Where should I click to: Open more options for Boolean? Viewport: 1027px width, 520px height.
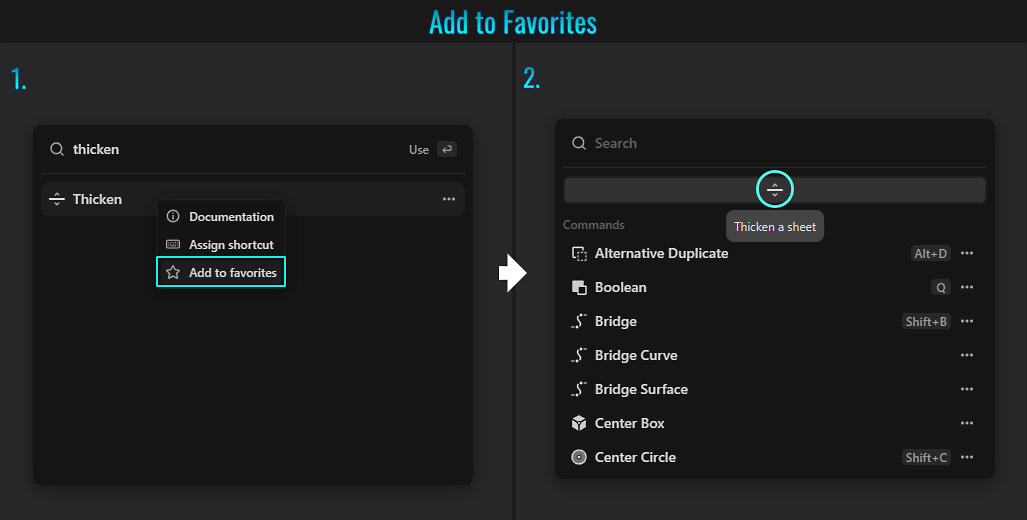tap(967, 288)
